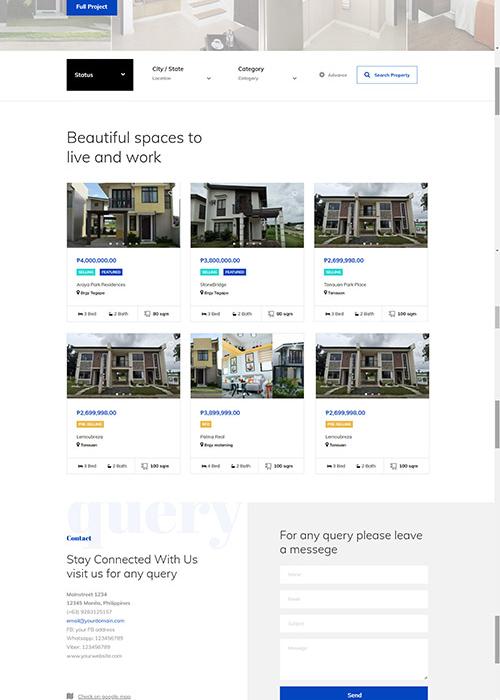This screenshot has width=500, height=700.
Task: Click the location pin on Araya Park Residences
Action: [x=78, y=293]
